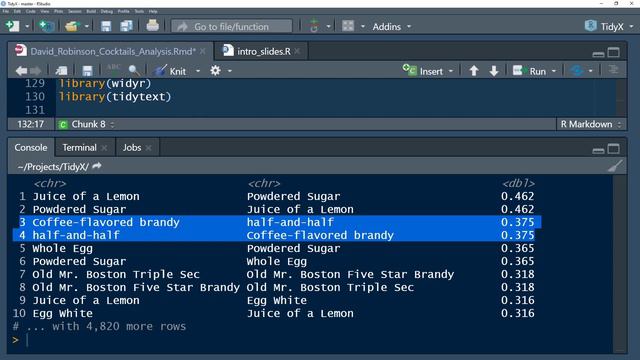Viewport: 640px width, 360px height.
Task: Maximize the console pane
Action: 613,149
